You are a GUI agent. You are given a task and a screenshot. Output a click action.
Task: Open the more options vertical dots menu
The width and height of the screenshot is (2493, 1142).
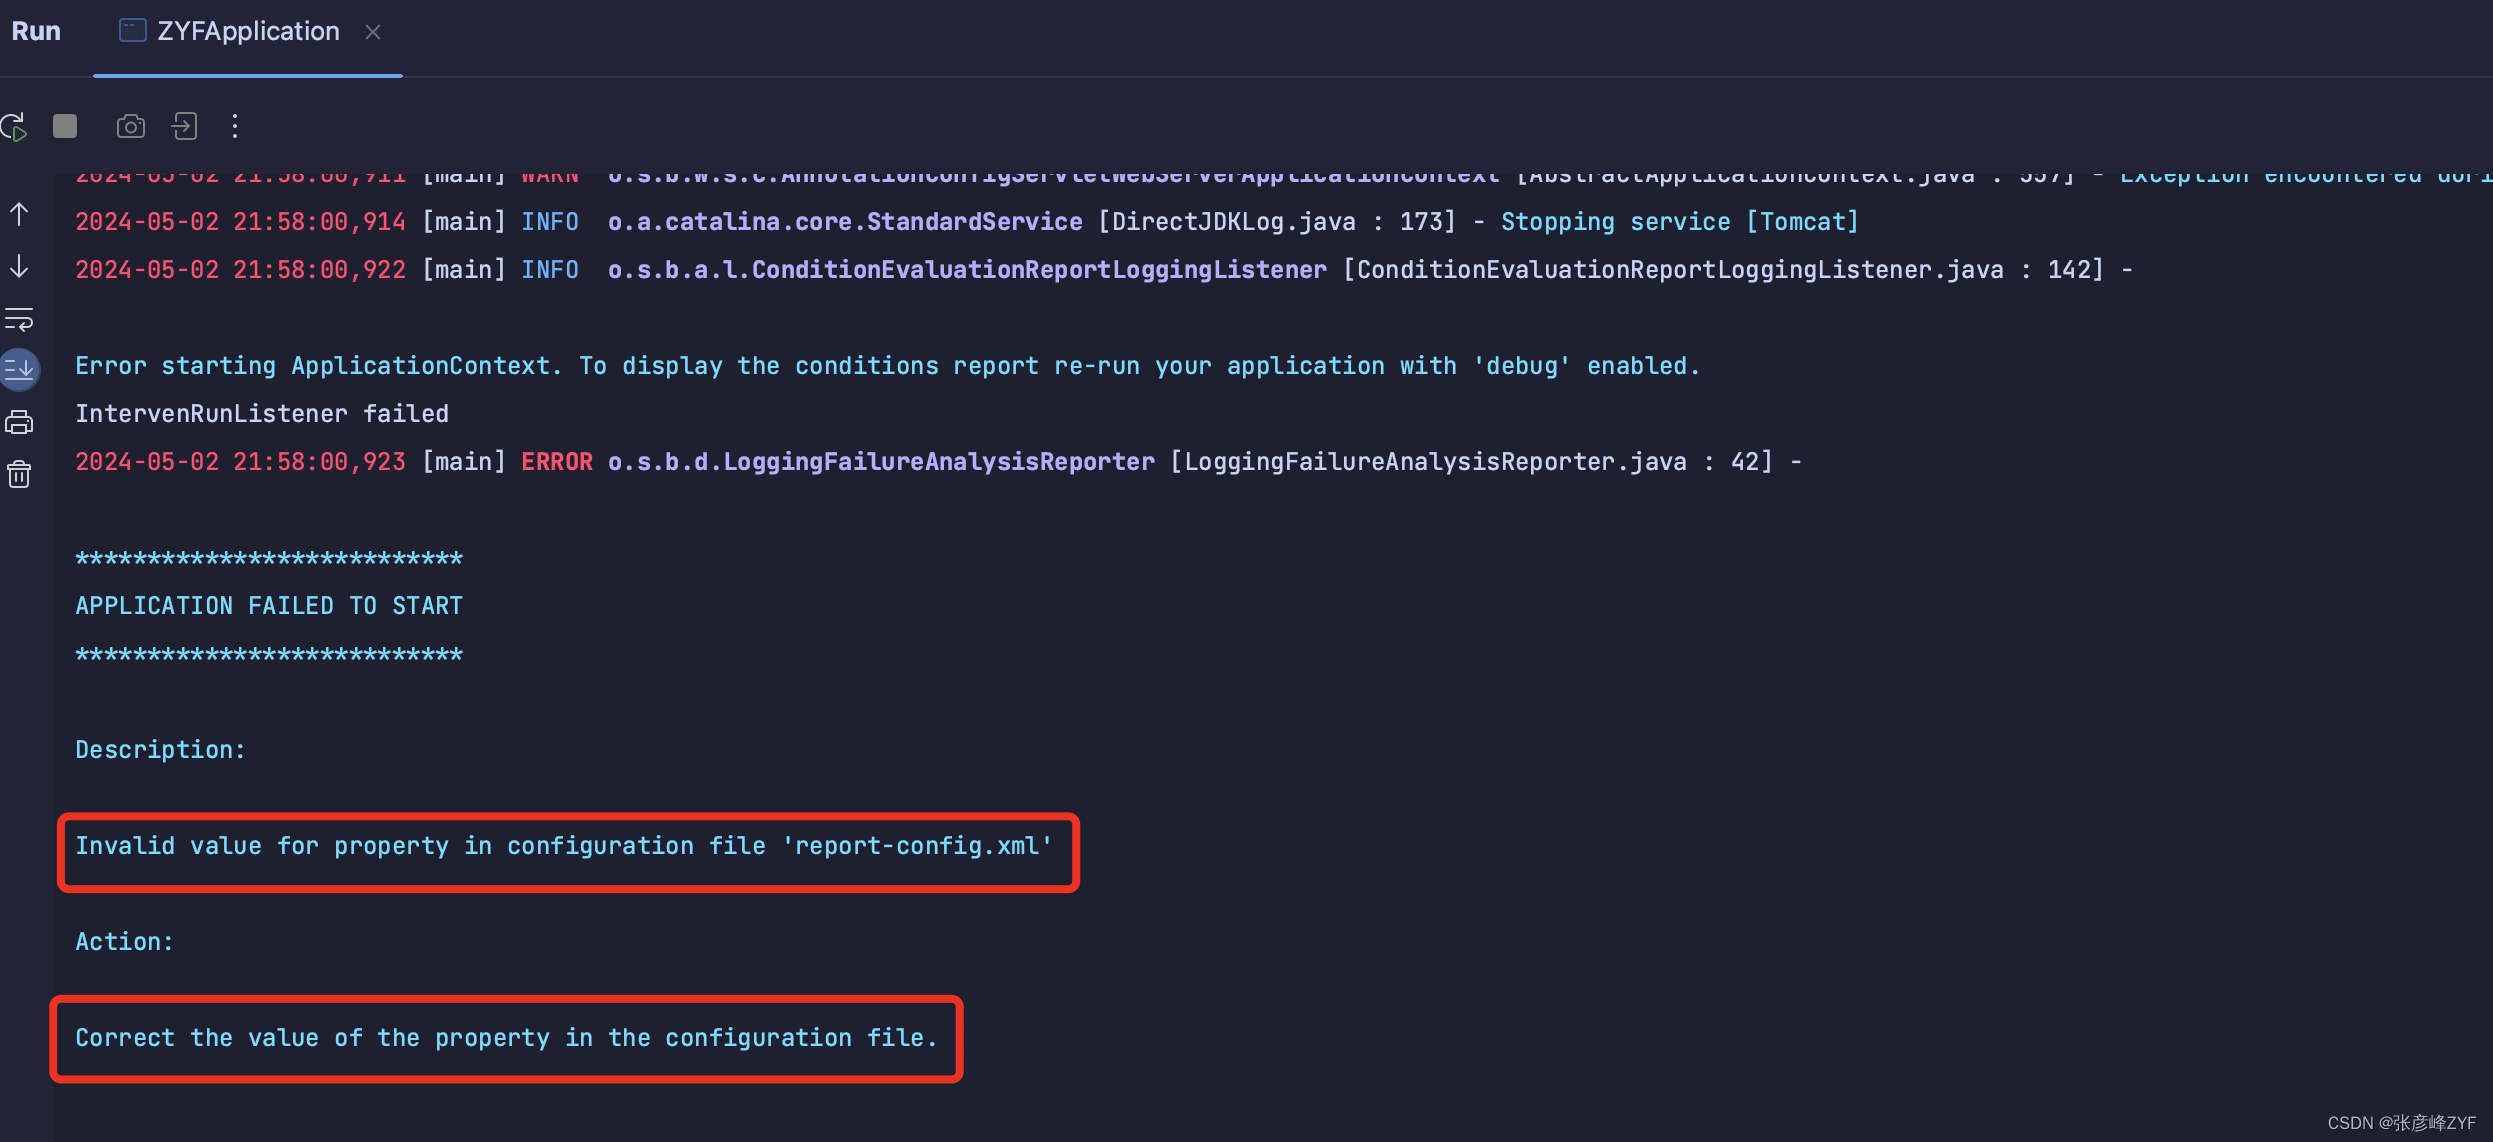coord(235,126)
